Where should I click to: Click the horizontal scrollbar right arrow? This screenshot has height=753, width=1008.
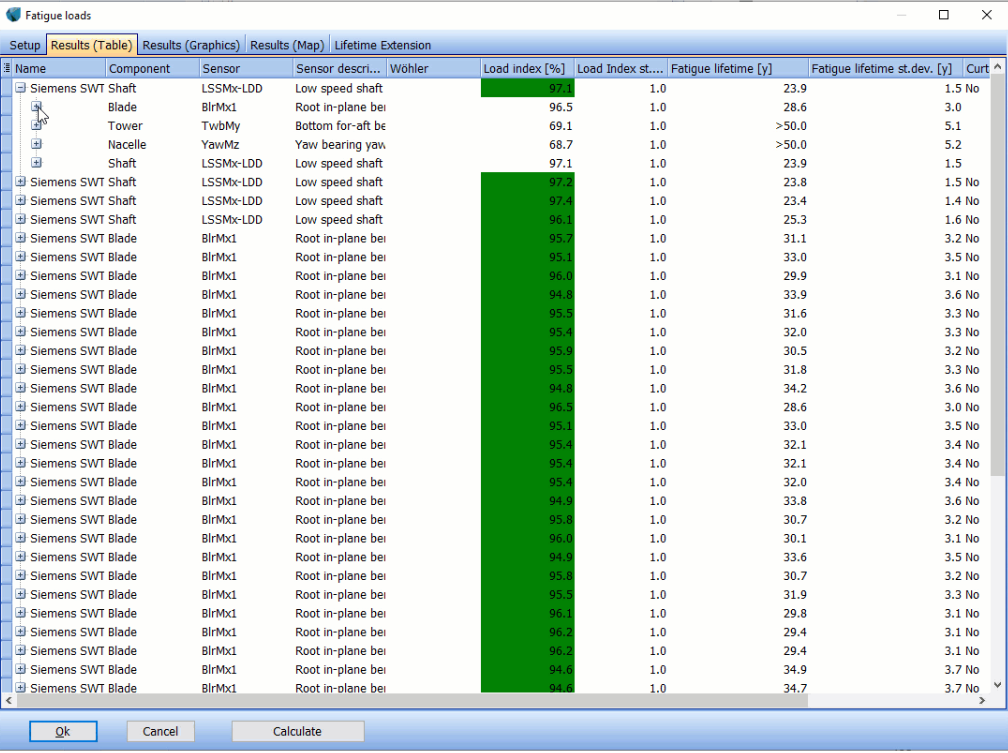[982, 700]
